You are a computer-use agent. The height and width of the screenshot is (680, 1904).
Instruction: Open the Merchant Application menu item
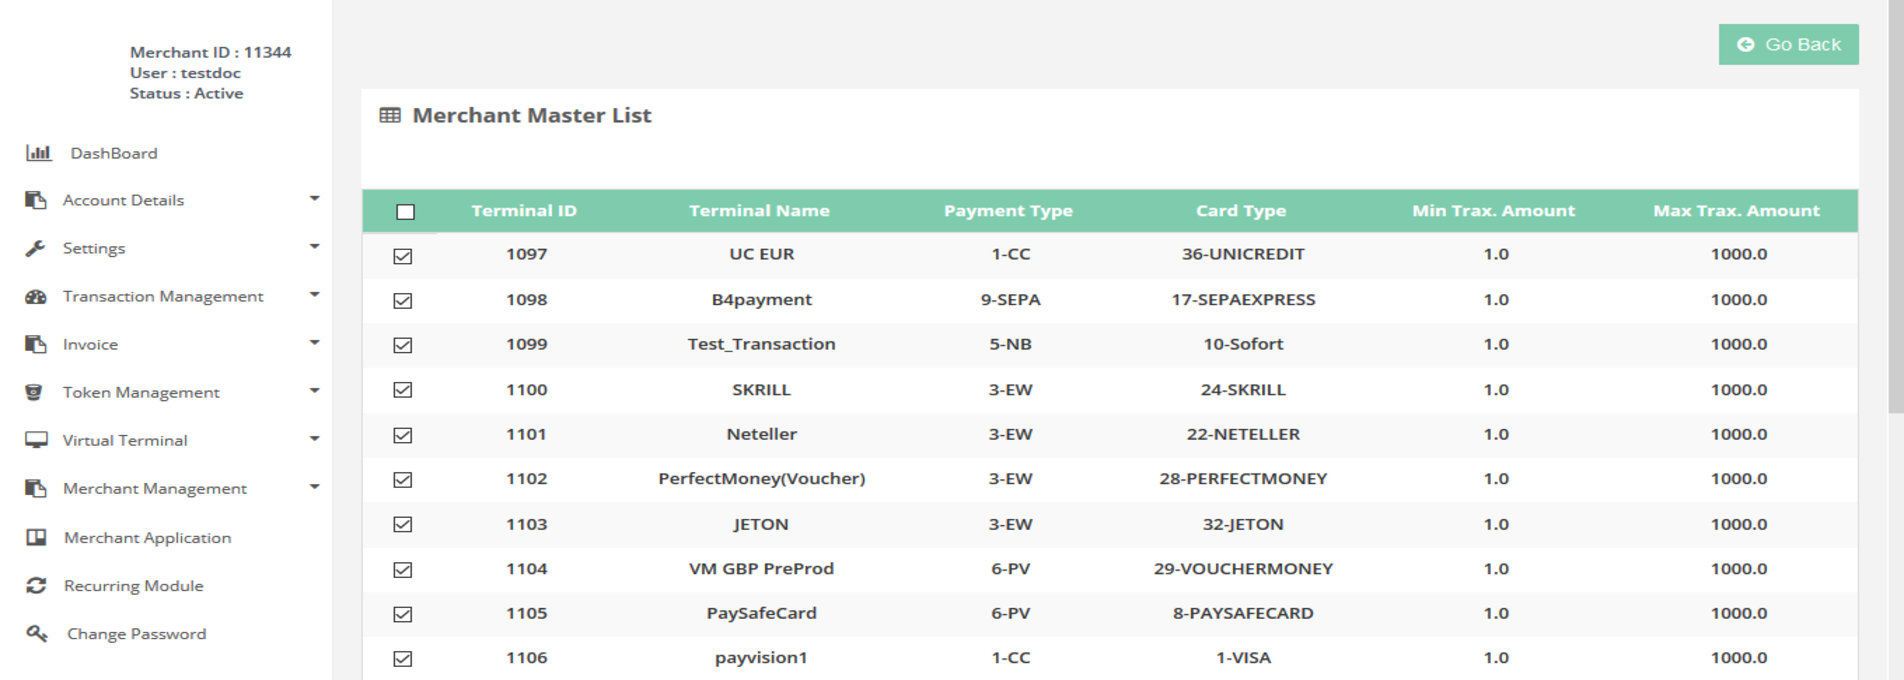click(147, 538)
